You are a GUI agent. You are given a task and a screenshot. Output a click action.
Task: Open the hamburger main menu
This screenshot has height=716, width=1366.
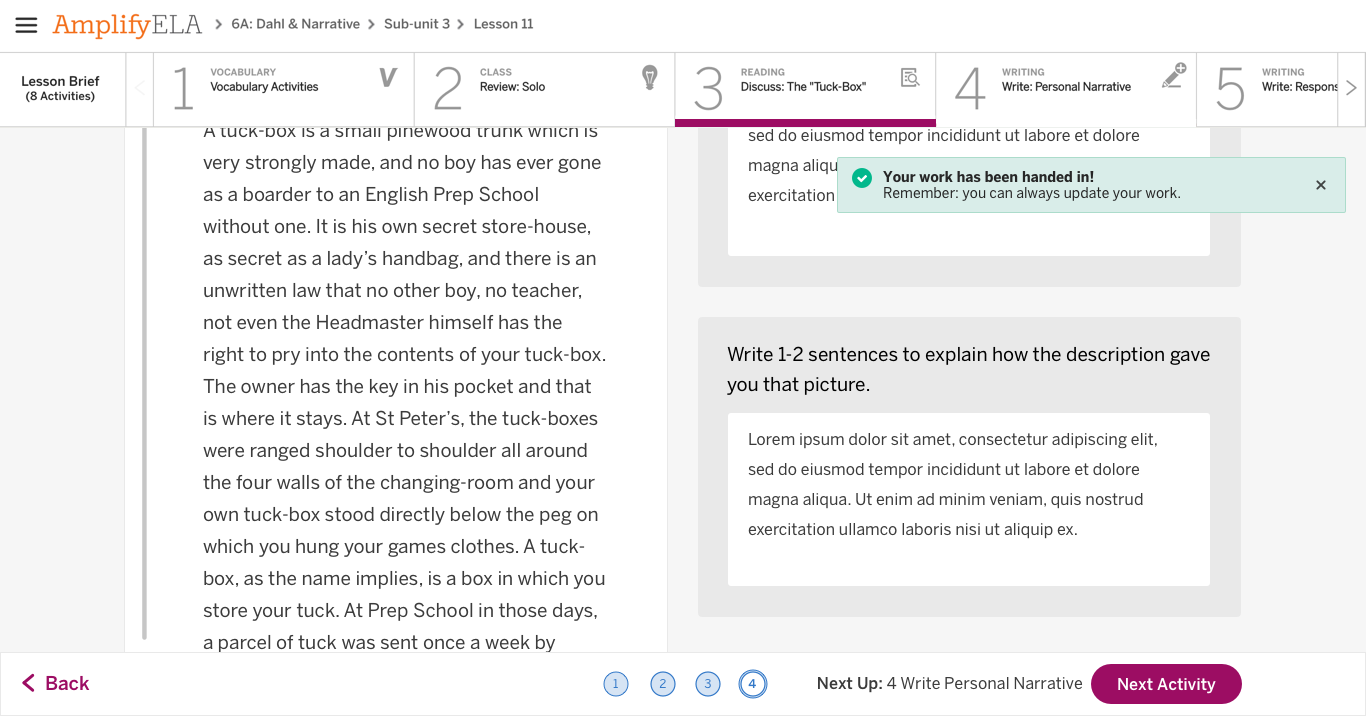(26, 25)
